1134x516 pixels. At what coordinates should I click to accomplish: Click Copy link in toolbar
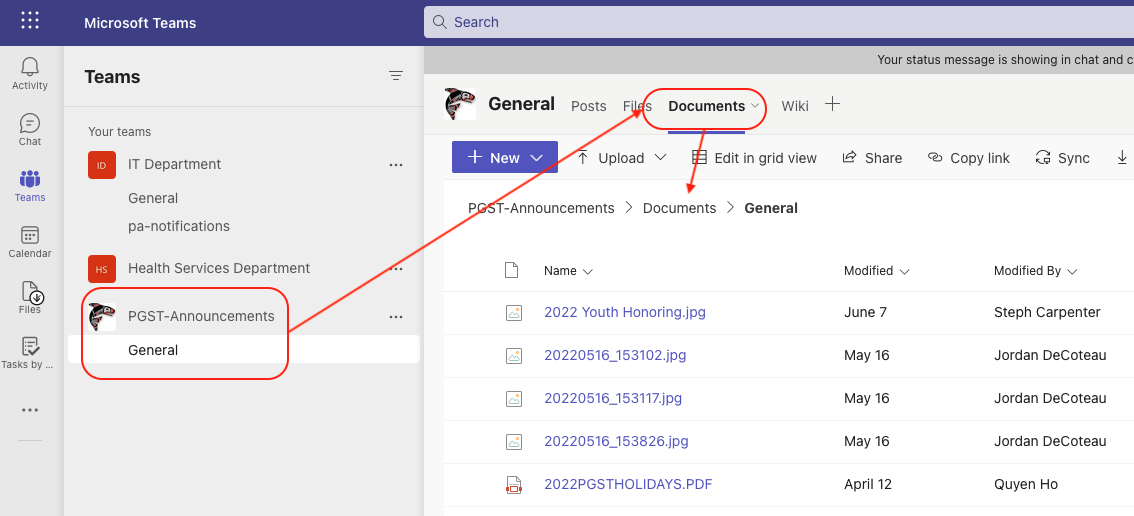point(968,158)
